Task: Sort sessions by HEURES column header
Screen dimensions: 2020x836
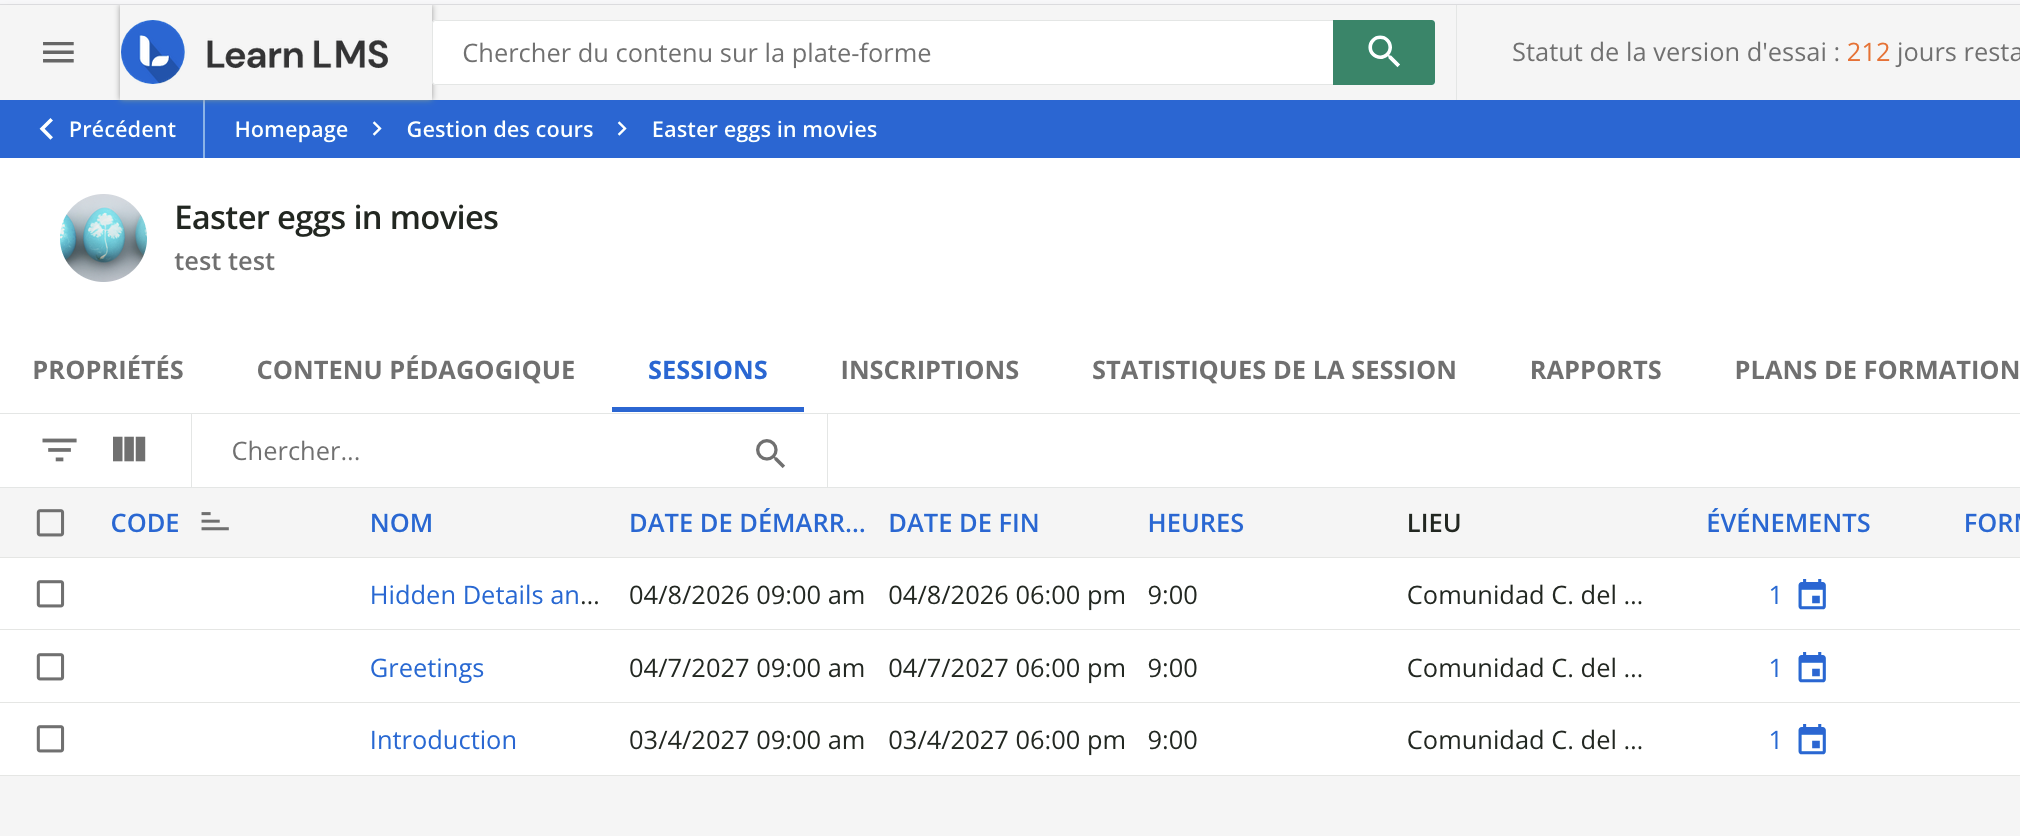Action: click(1195, 523)
